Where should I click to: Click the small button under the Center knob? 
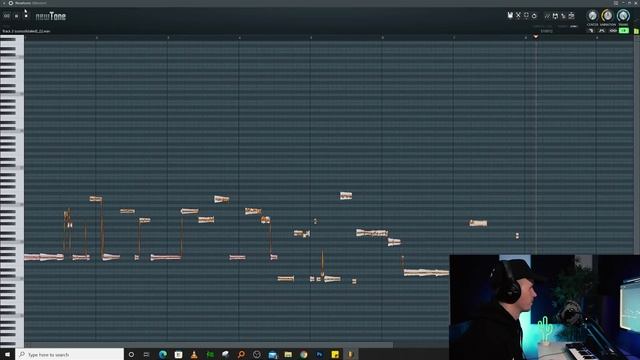(591, 31)
